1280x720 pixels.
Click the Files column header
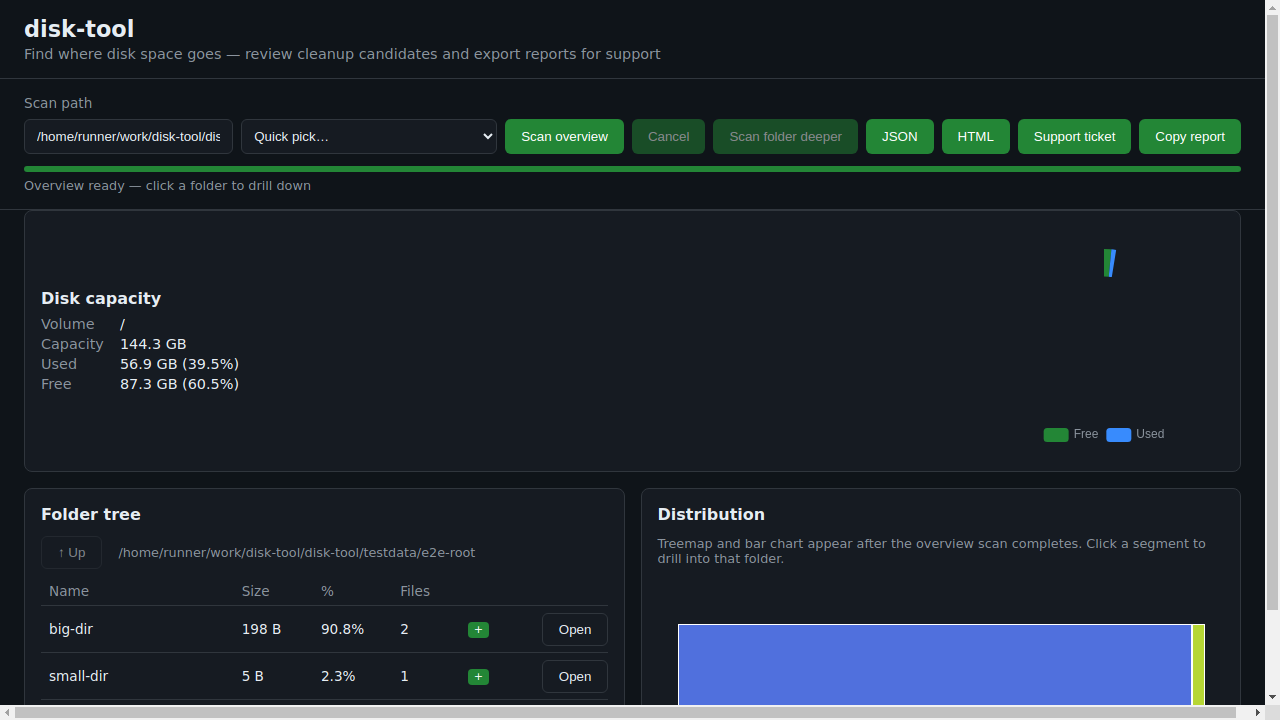[415, 591]
